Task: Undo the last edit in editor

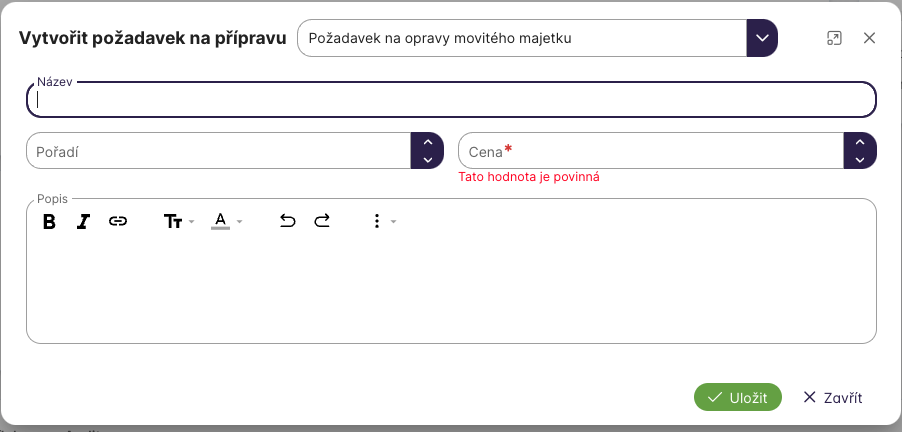Action: (288, 222)
